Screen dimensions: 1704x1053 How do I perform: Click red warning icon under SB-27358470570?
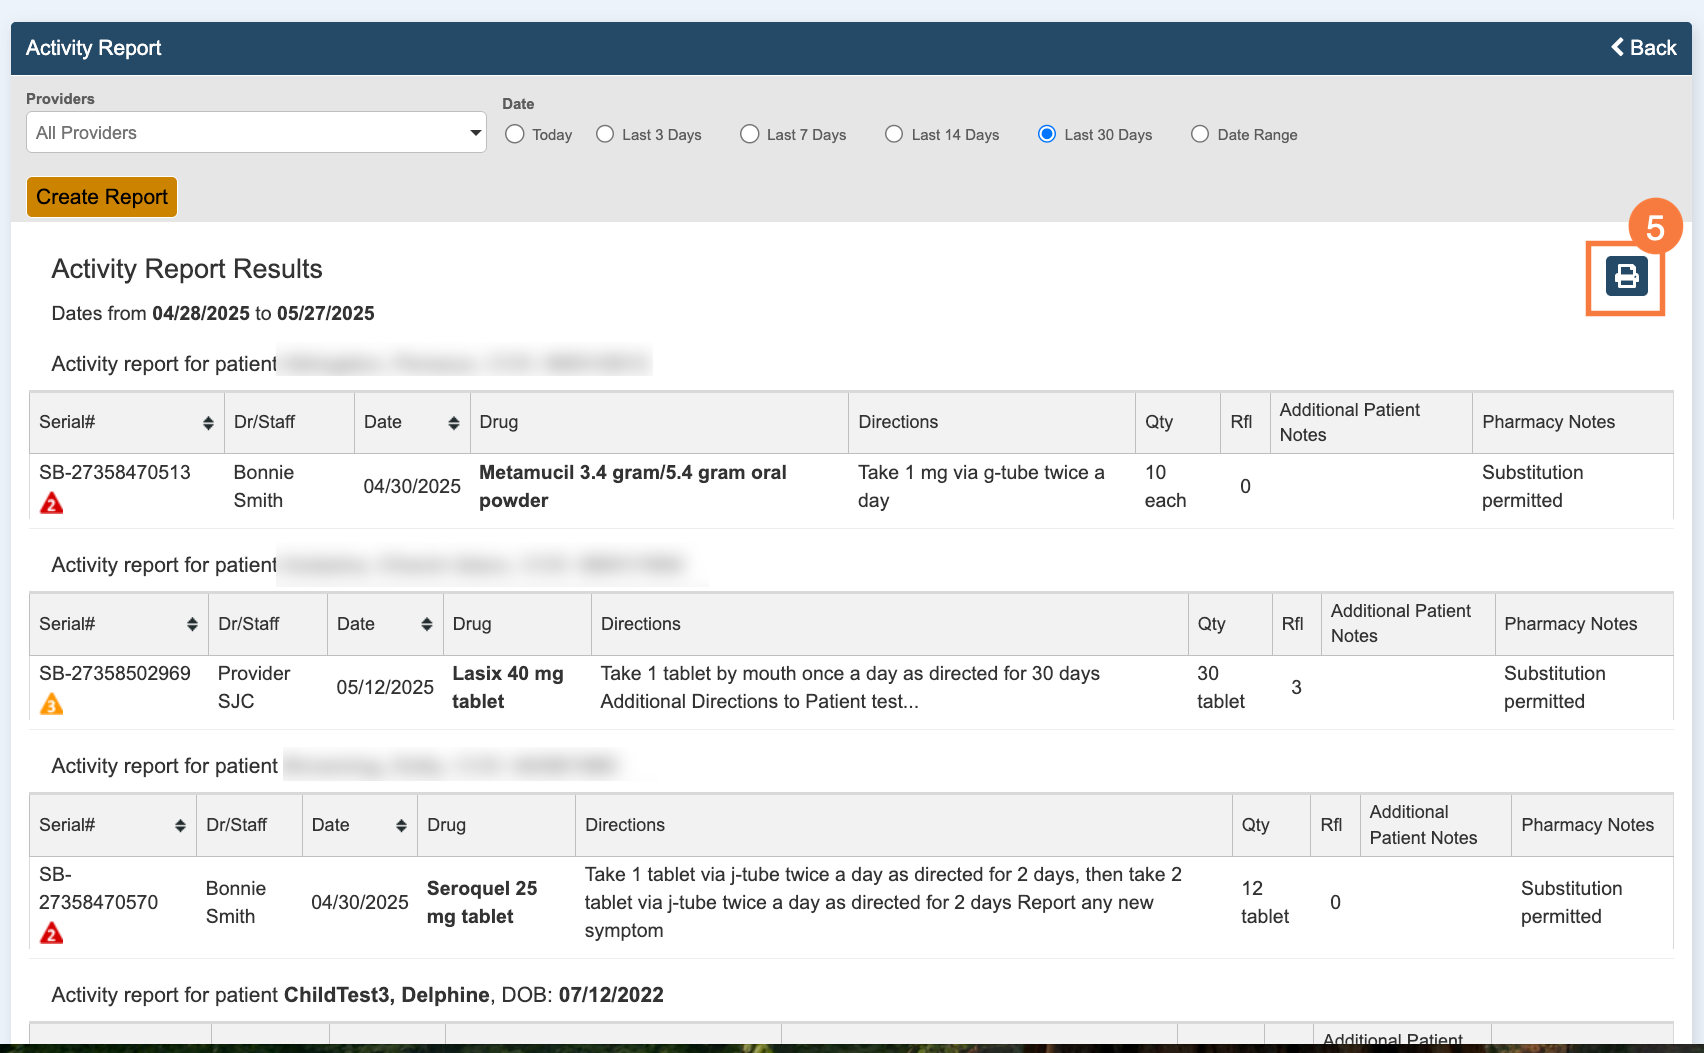51,934
